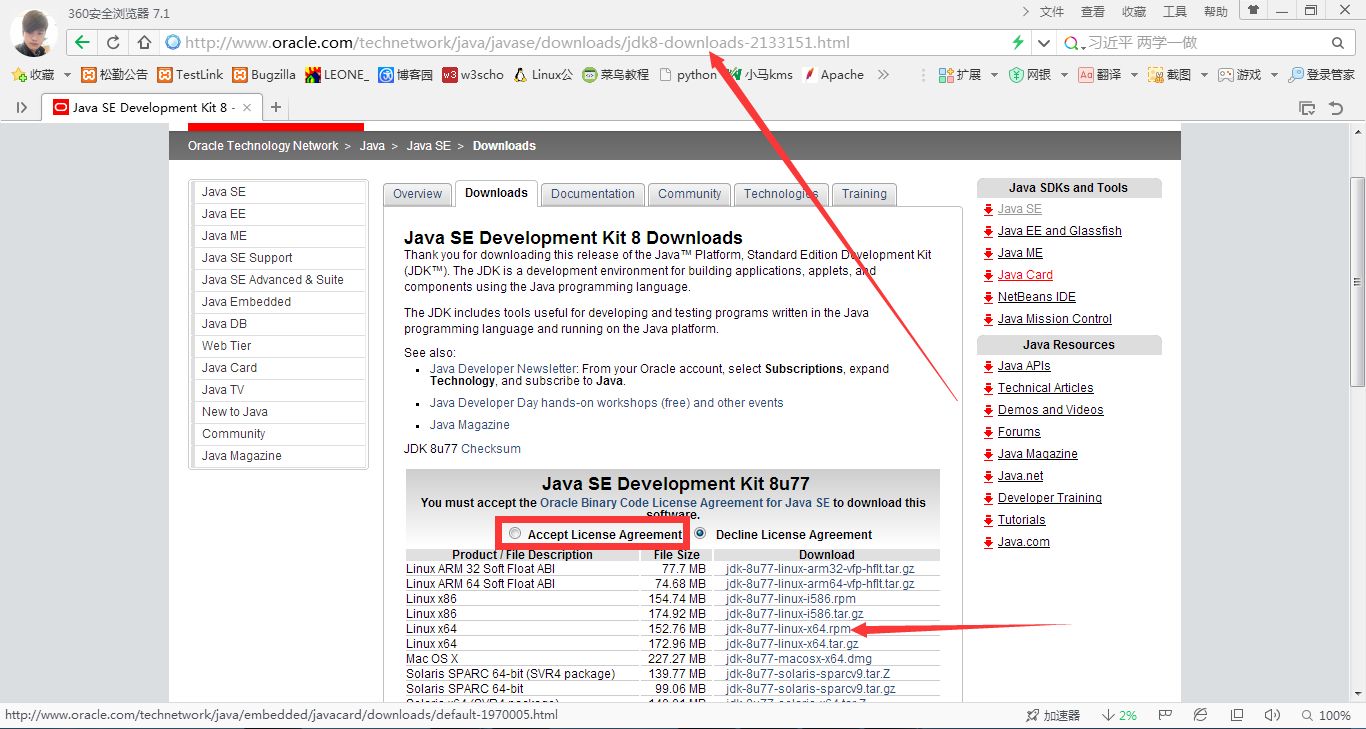Open the tab sidebar toggle left of tabs

(22, 108)
